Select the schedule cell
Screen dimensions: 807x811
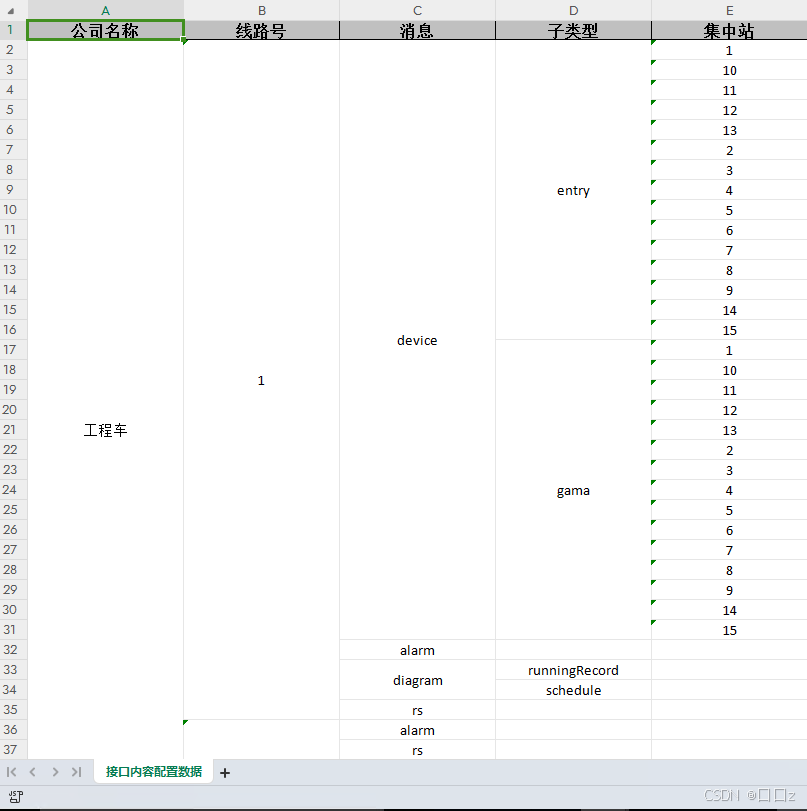[573, 690]
